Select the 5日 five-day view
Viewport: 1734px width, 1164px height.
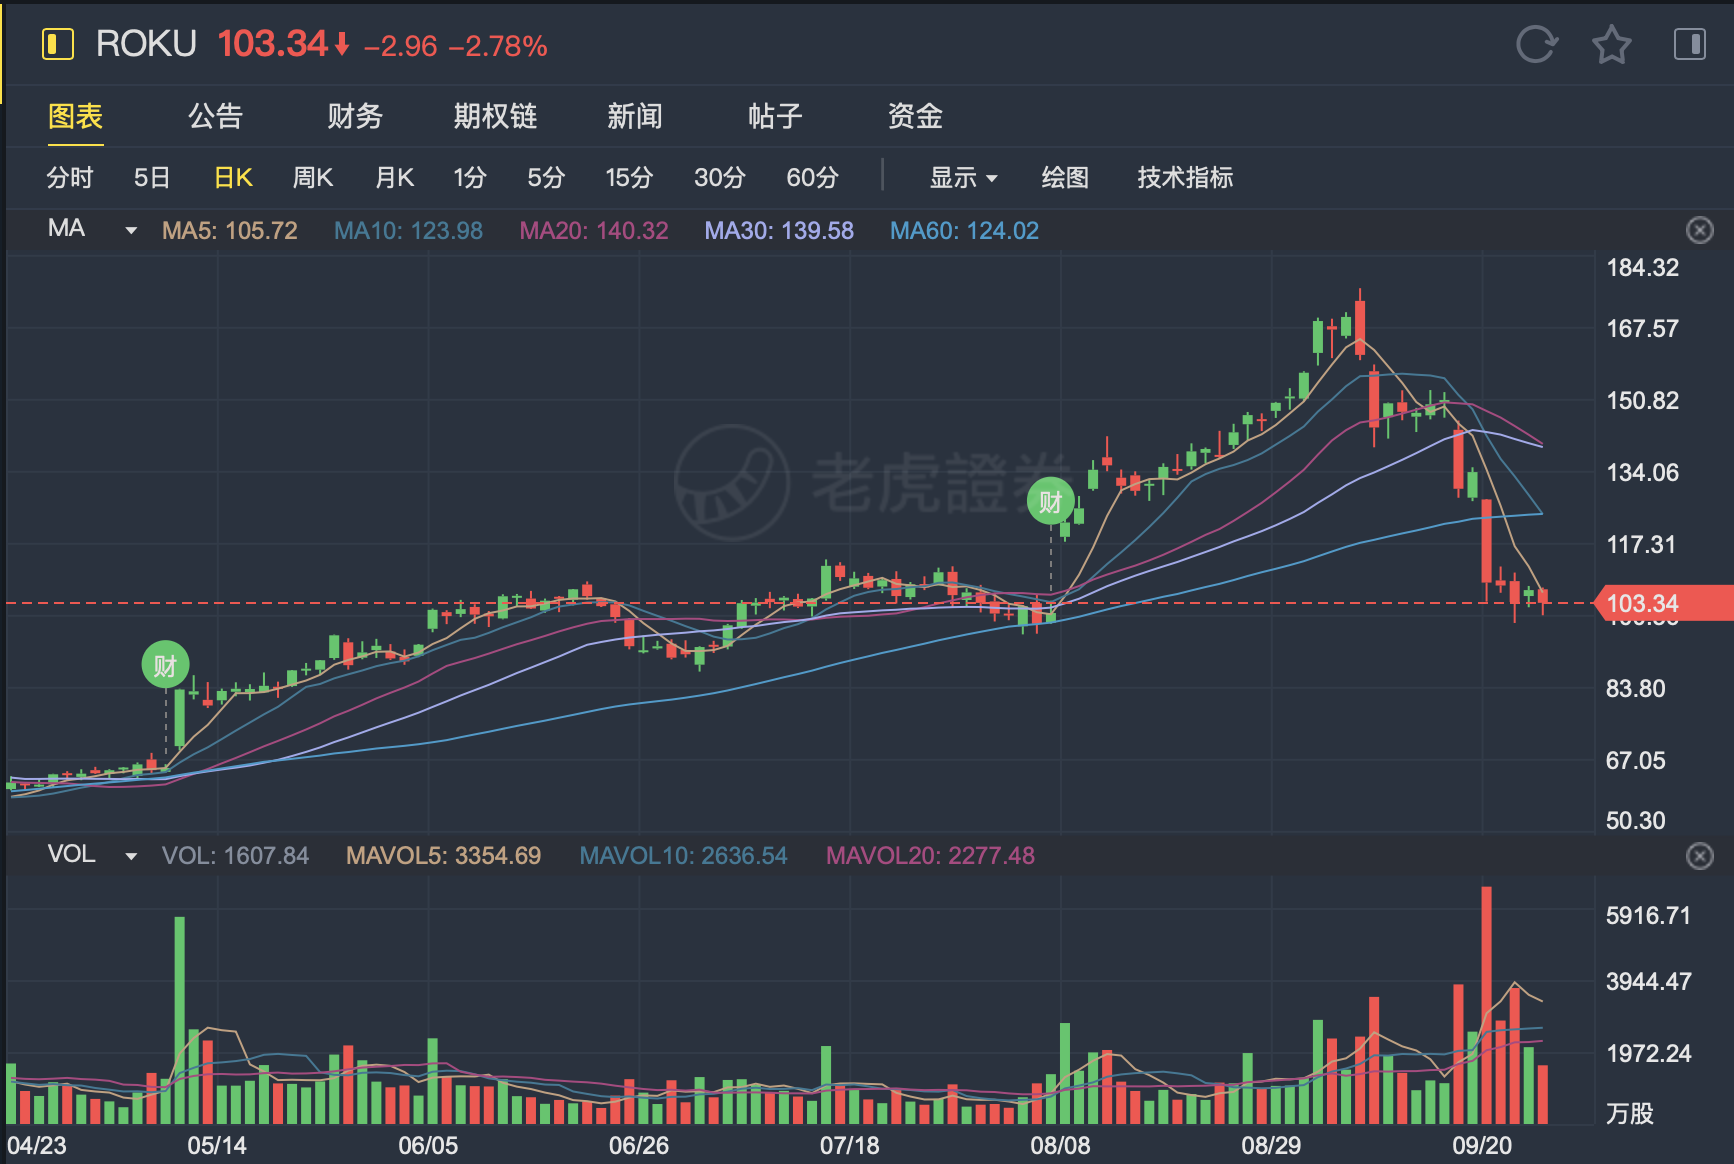[x=152, y=177]
